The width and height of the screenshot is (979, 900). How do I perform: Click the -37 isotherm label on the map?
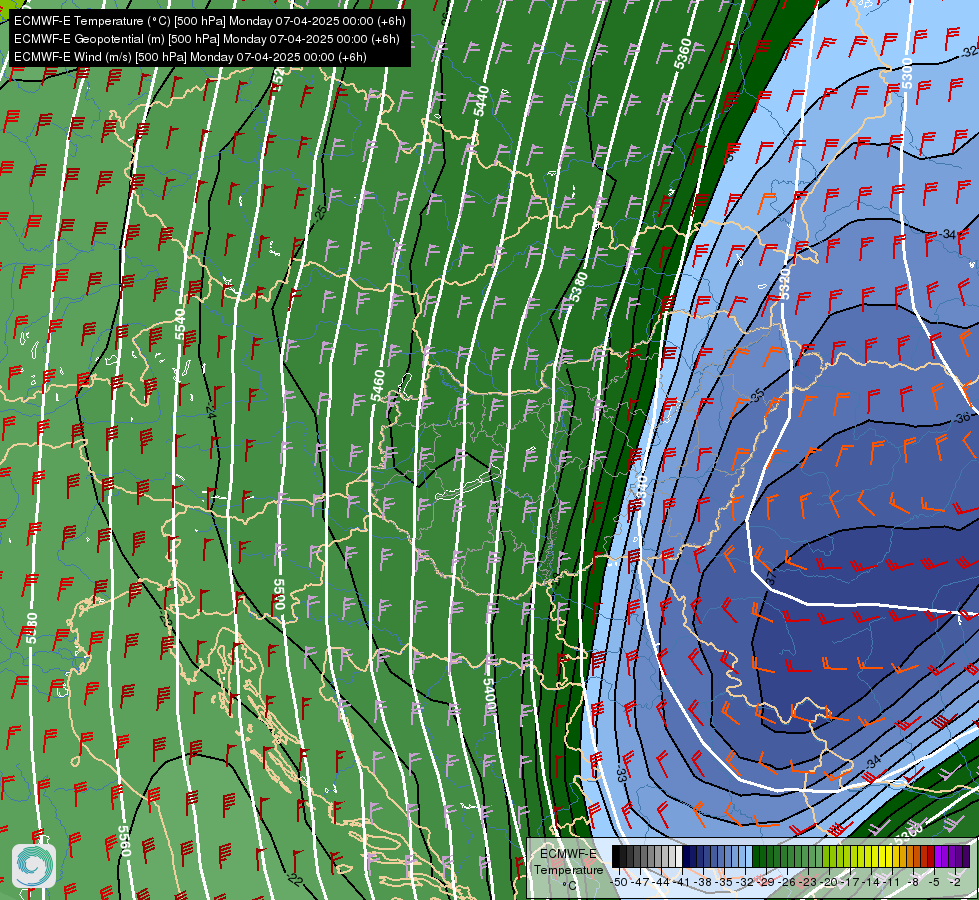(x=772, y=578)
